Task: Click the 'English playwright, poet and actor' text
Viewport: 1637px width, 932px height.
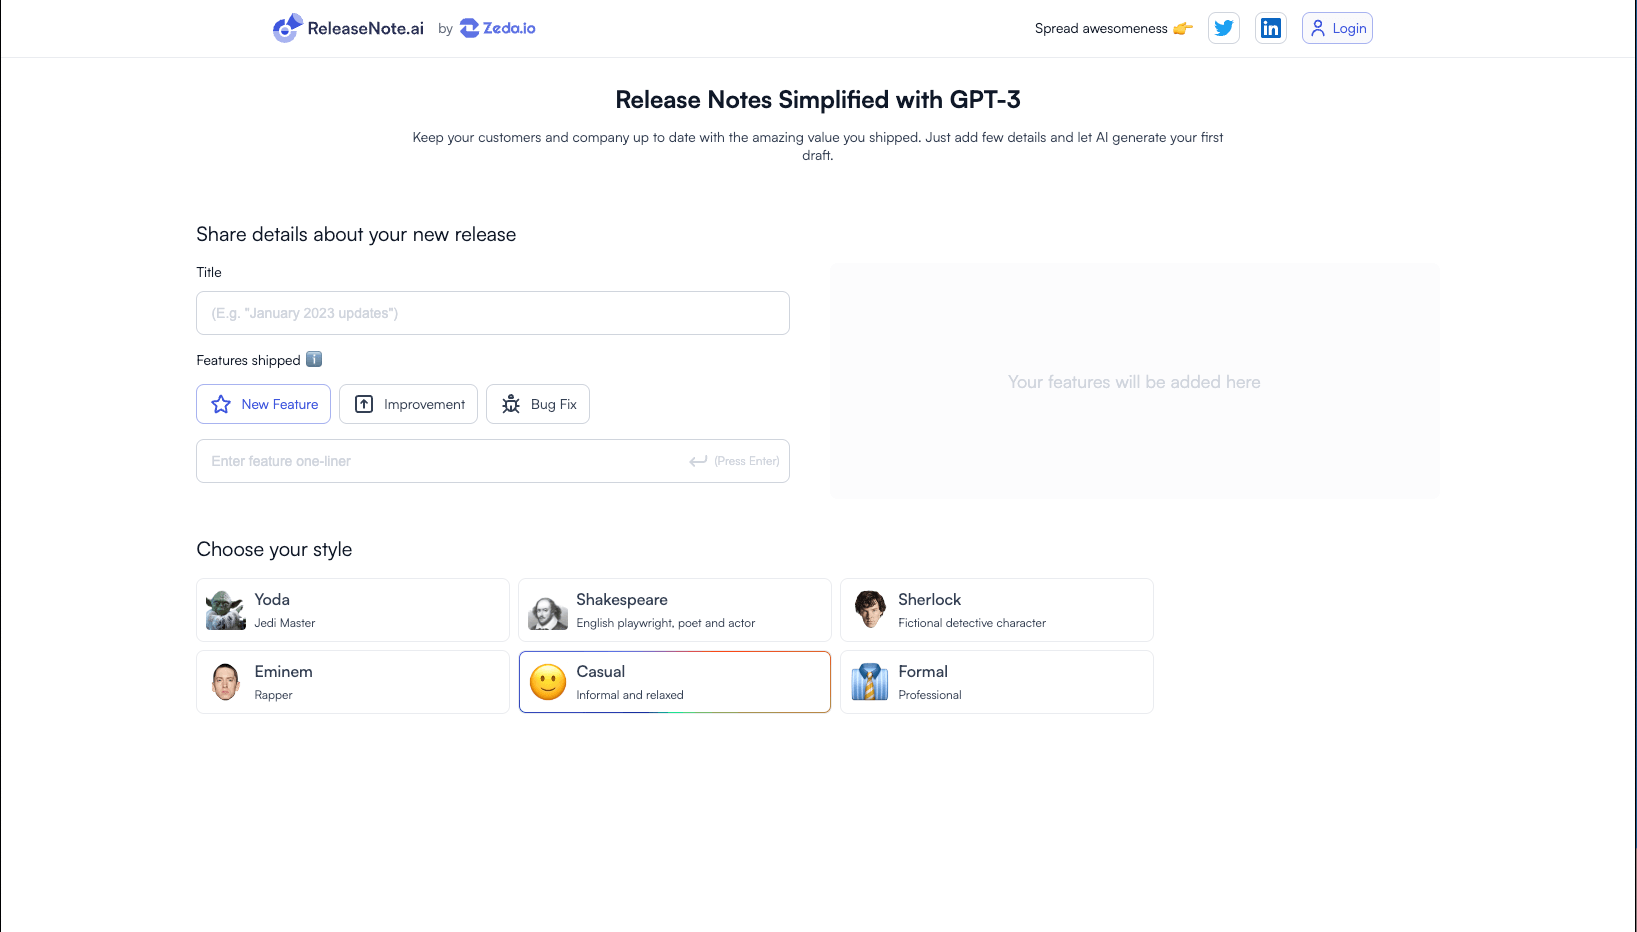Action: click(666, 623)
